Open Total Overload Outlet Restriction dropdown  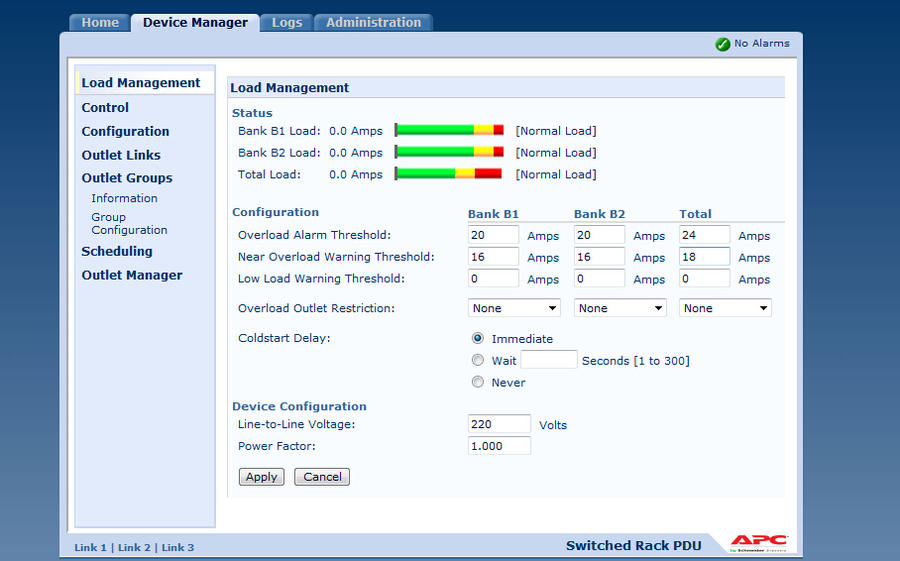tap(725, 308)
